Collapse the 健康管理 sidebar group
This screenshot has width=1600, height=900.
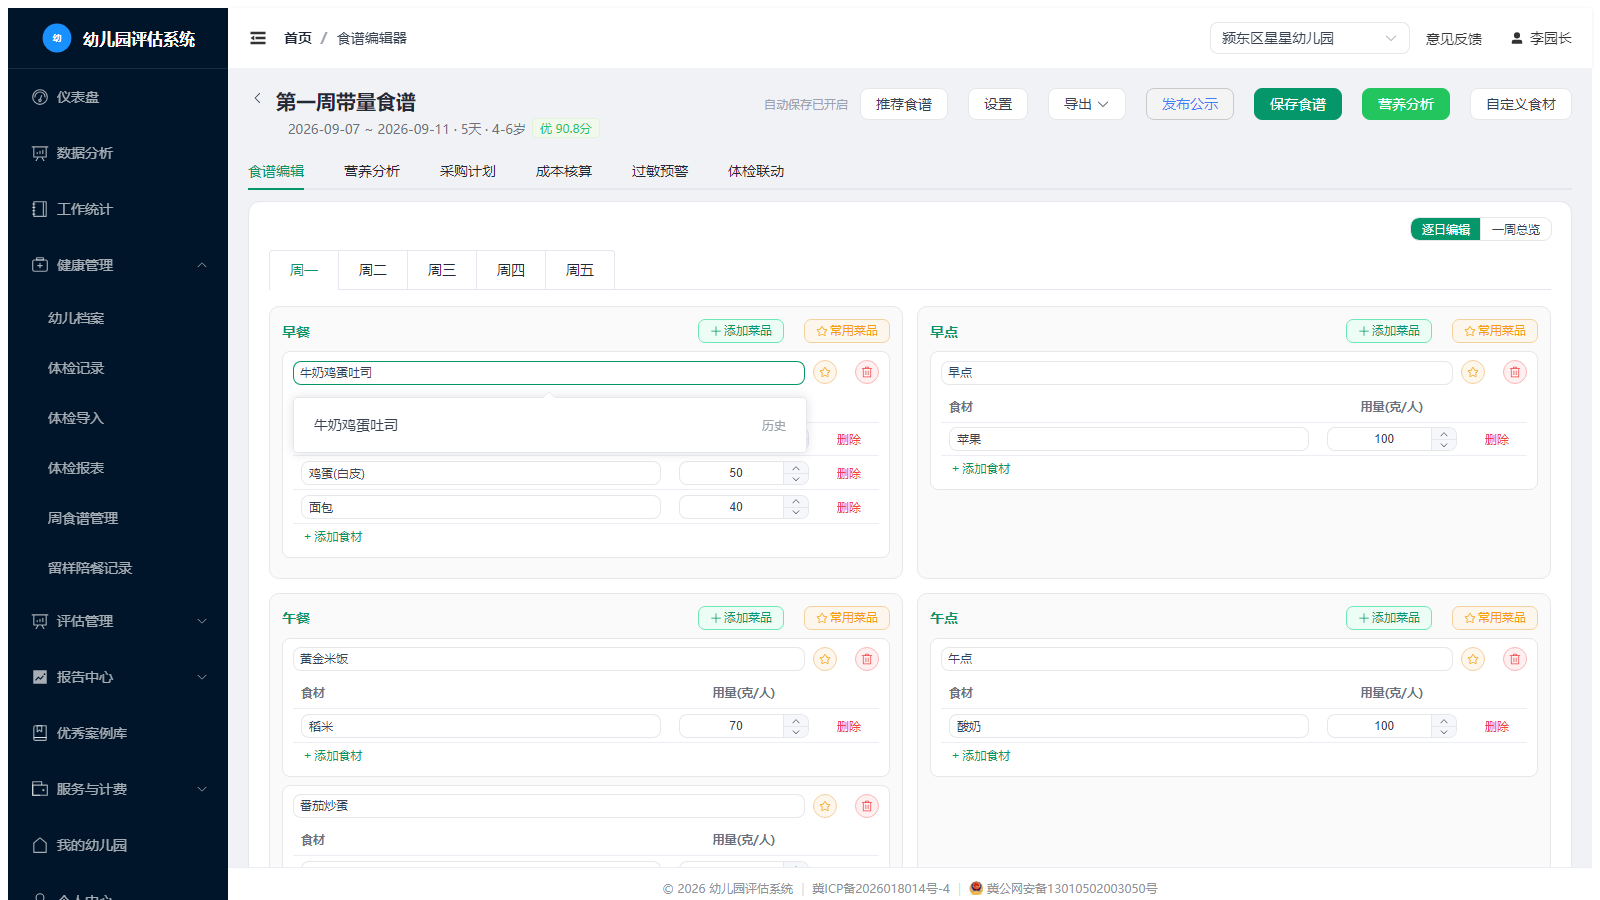click(x=118, y=265)
